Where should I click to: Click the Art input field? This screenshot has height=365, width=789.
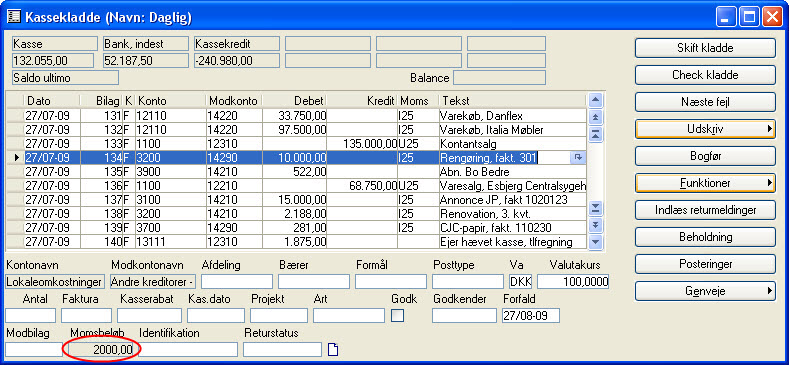pos(349,316)
